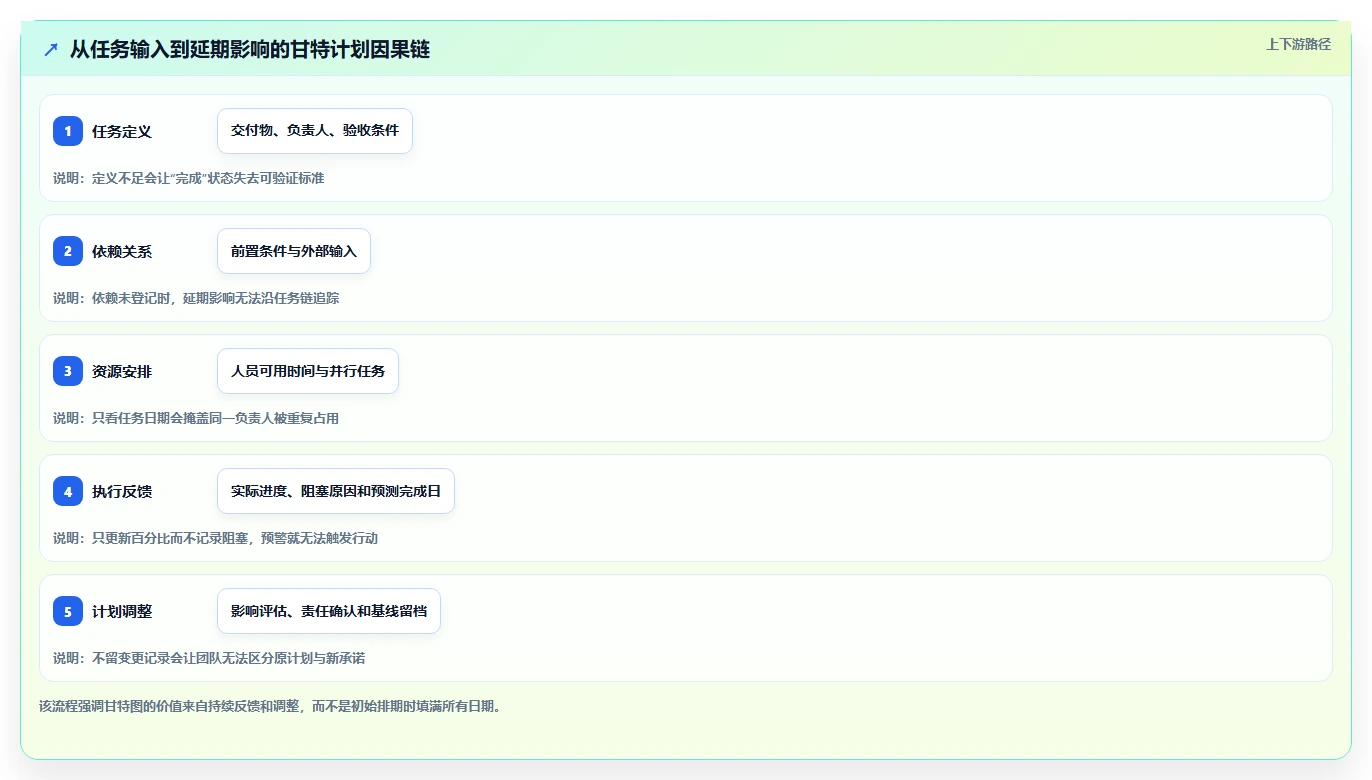Viewport: 1372px width, 780px height.
Task: Select the 实际进度、阻塞原因和预测完成日 chip
Action: tap(336, 491)
